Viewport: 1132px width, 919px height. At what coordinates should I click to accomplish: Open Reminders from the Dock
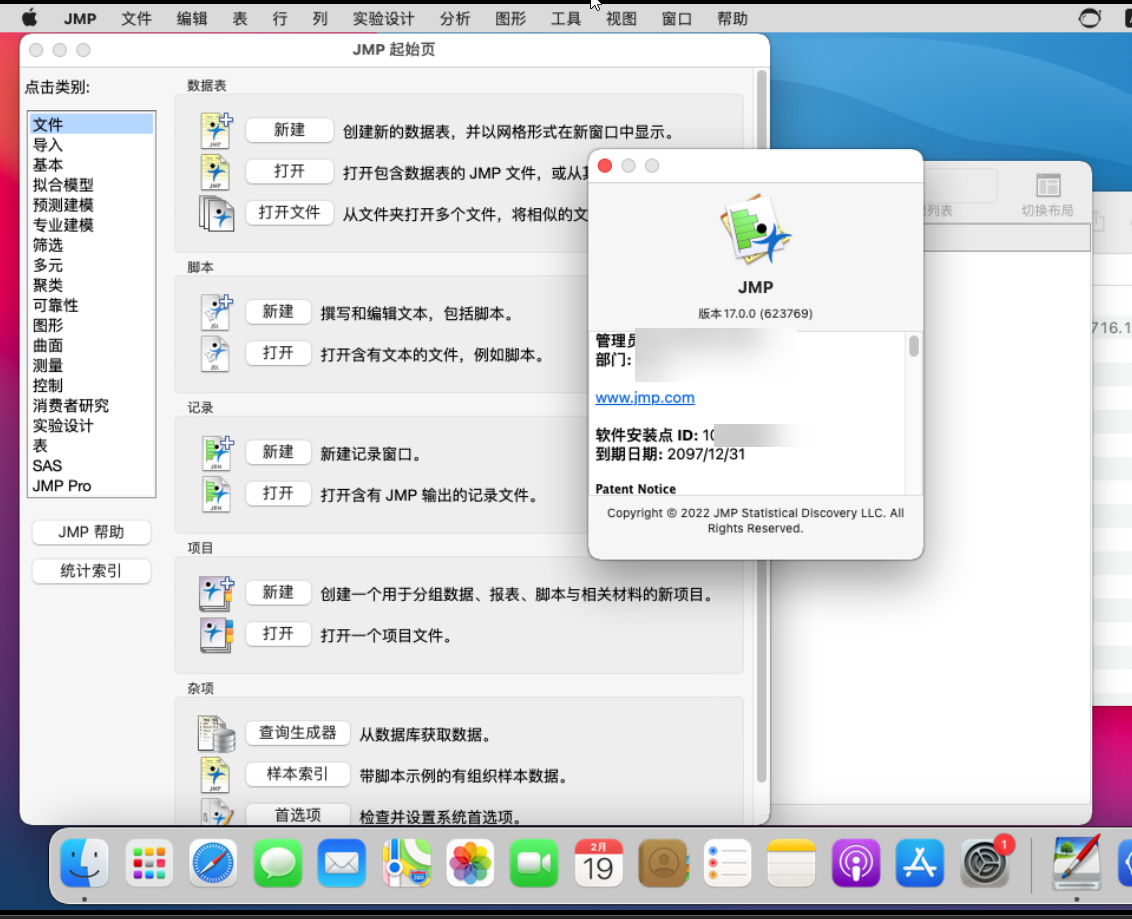(x=727, y=863)
